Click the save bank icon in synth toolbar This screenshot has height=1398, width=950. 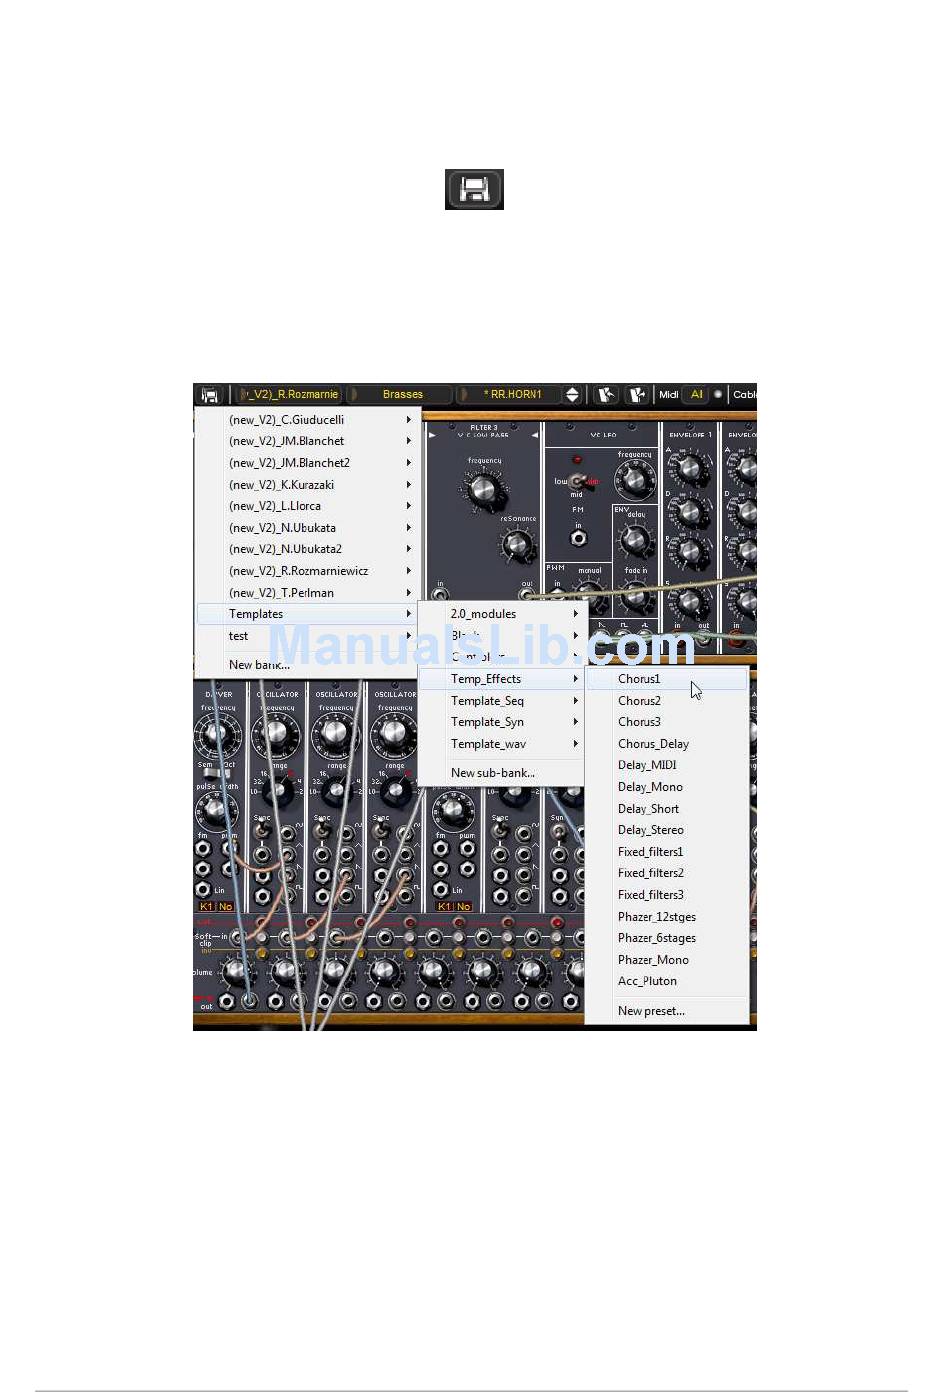(x=209, y=395)
